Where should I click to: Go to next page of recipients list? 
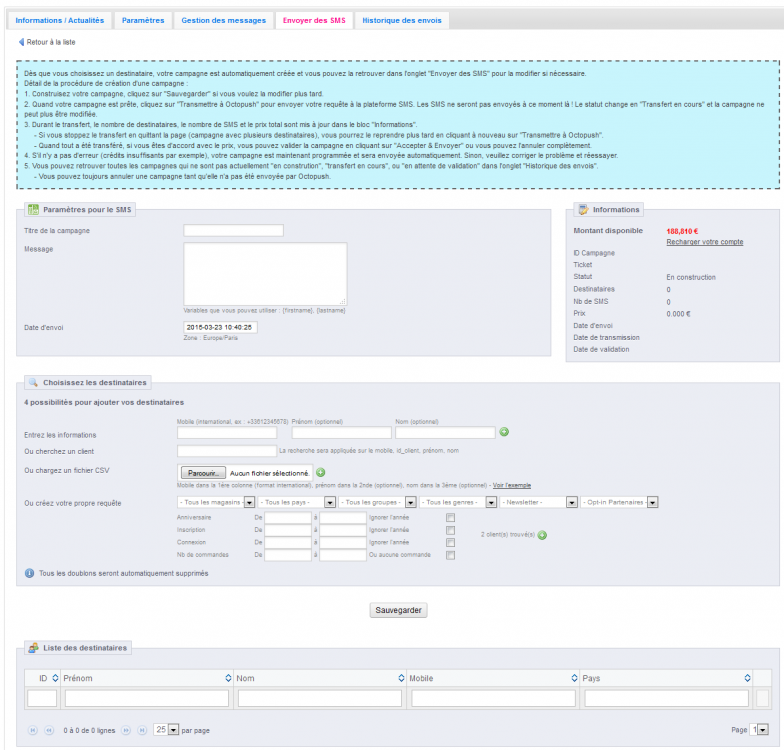(126, 730)
